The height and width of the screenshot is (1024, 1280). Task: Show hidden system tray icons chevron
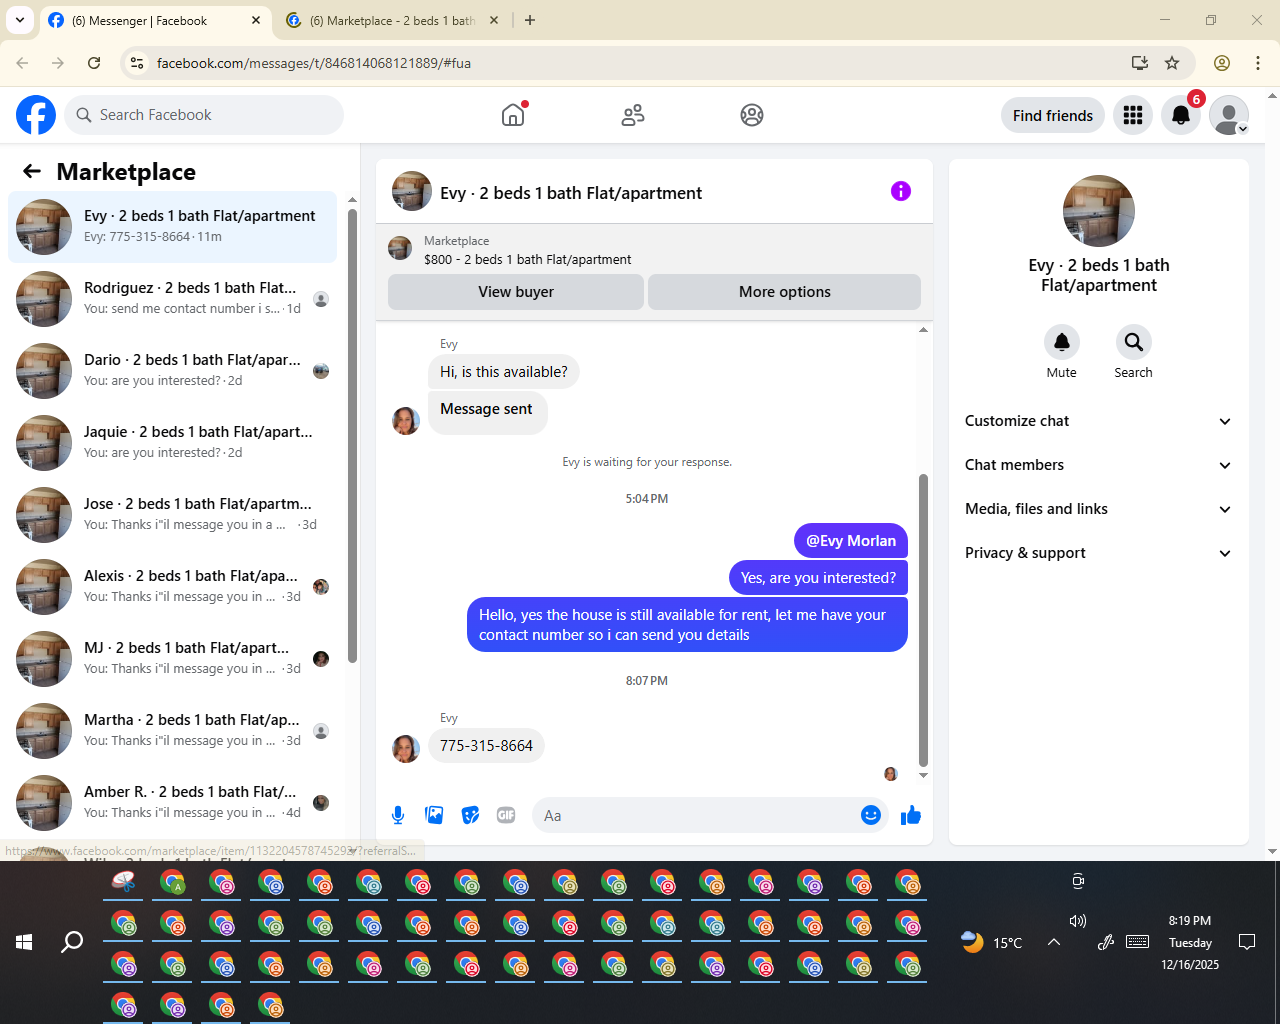[1054, 942]
